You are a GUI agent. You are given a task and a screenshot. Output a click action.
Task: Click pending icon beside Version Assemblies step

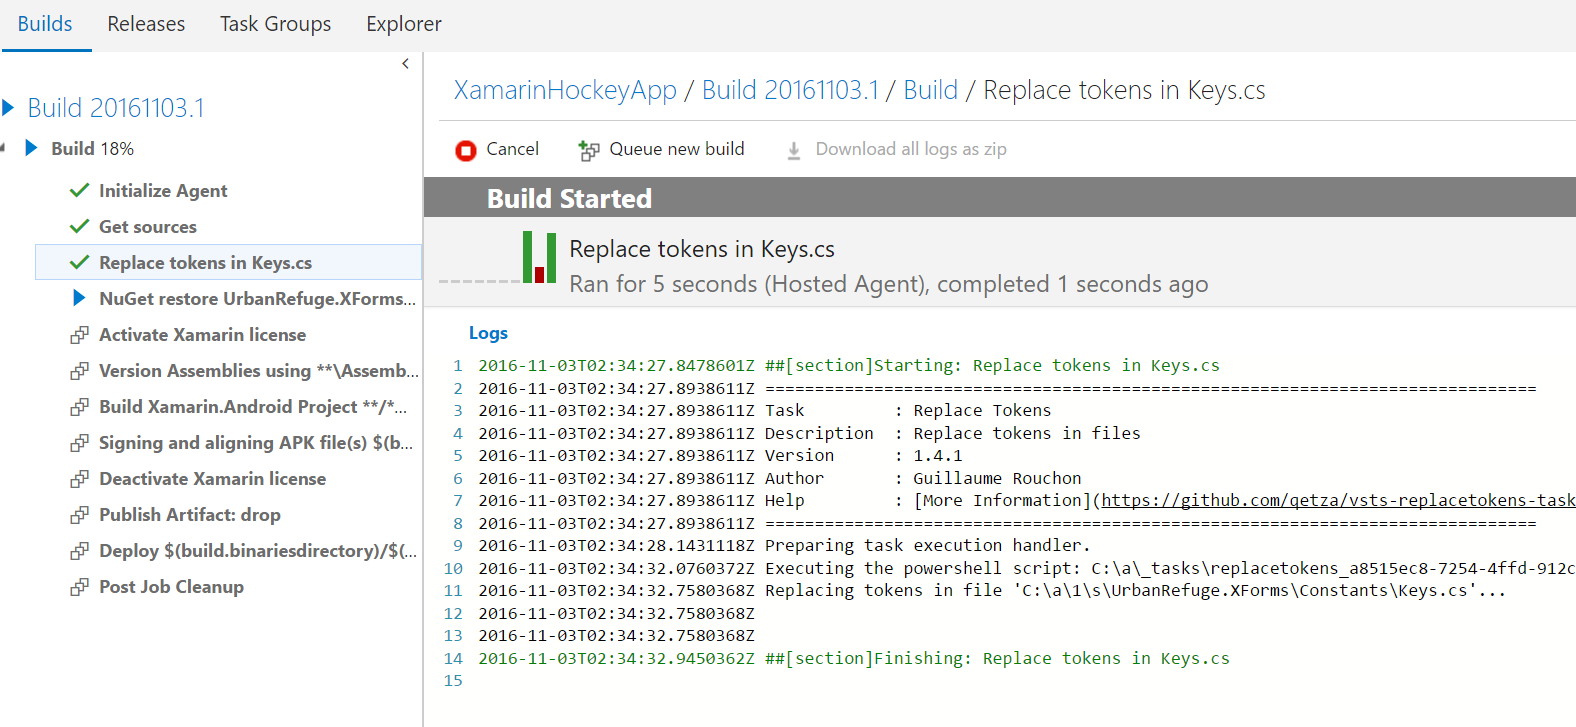(x=79, y=371)
